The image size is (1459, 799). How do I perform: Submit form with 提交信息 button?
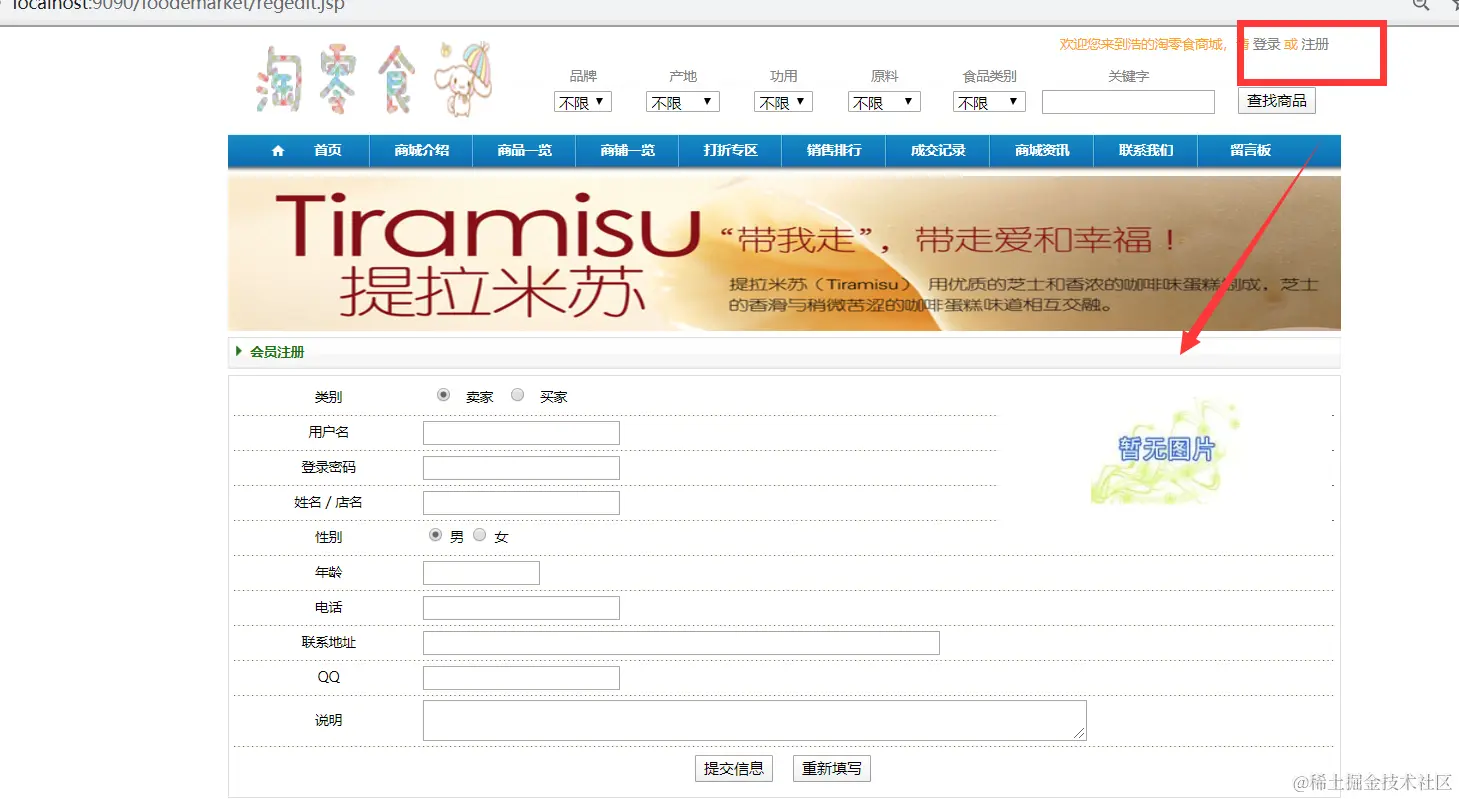pyautogui.click(x=734, y=768)
